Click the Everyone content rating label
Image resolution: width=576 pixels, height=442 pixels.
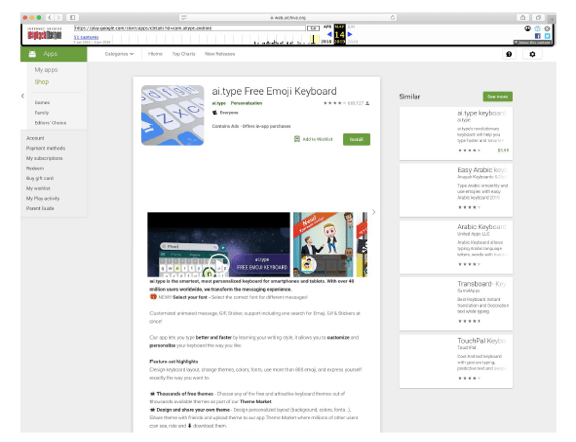228,112
